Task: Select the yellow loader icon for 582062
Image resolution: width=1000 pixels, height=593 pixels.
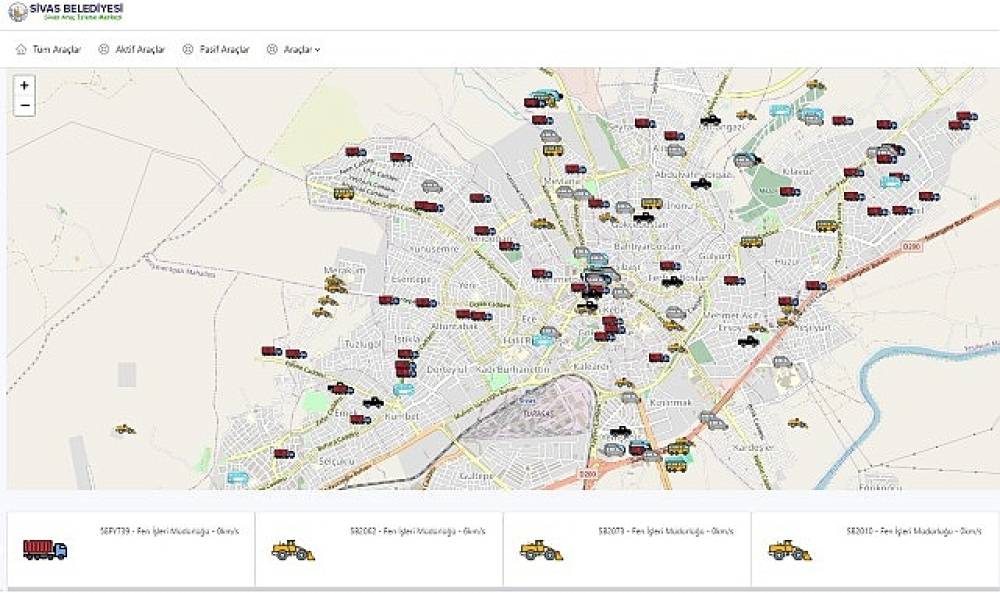Action: pyautogui.click(x=293, y=550)
